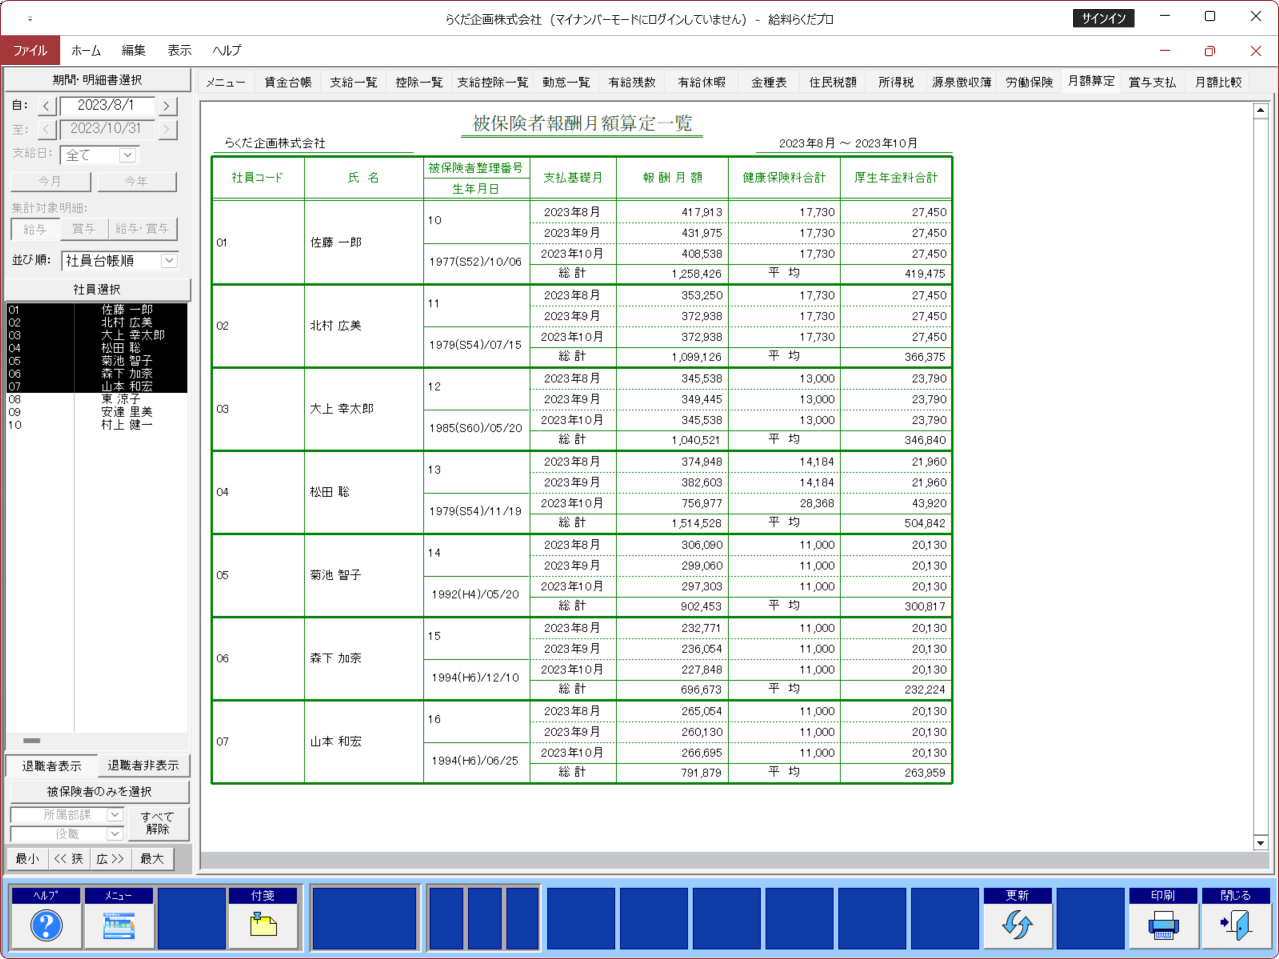The width and height of the screenshot is (1279, 959).
Task: Click scroll down arrow of report
Action: point(1261,843)
